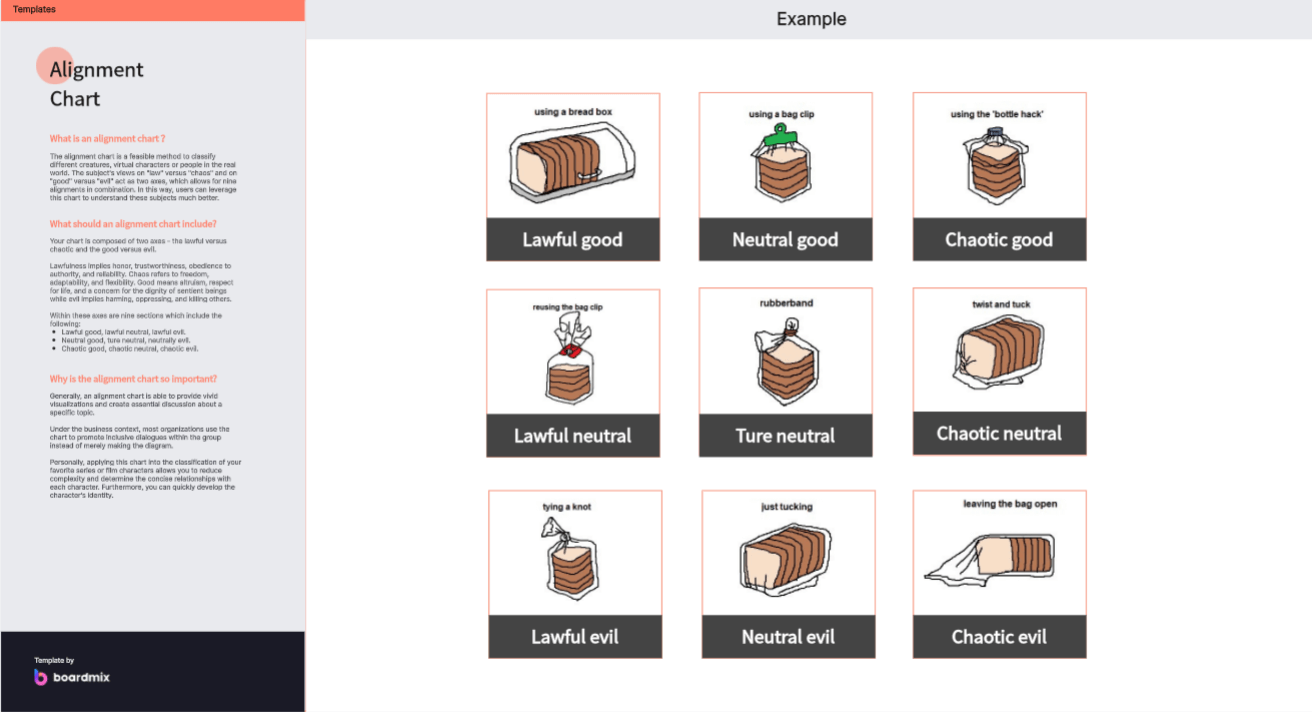Select the Neutral good label
The width and height of the screenshot is (1312, 712).
(785, 240)
